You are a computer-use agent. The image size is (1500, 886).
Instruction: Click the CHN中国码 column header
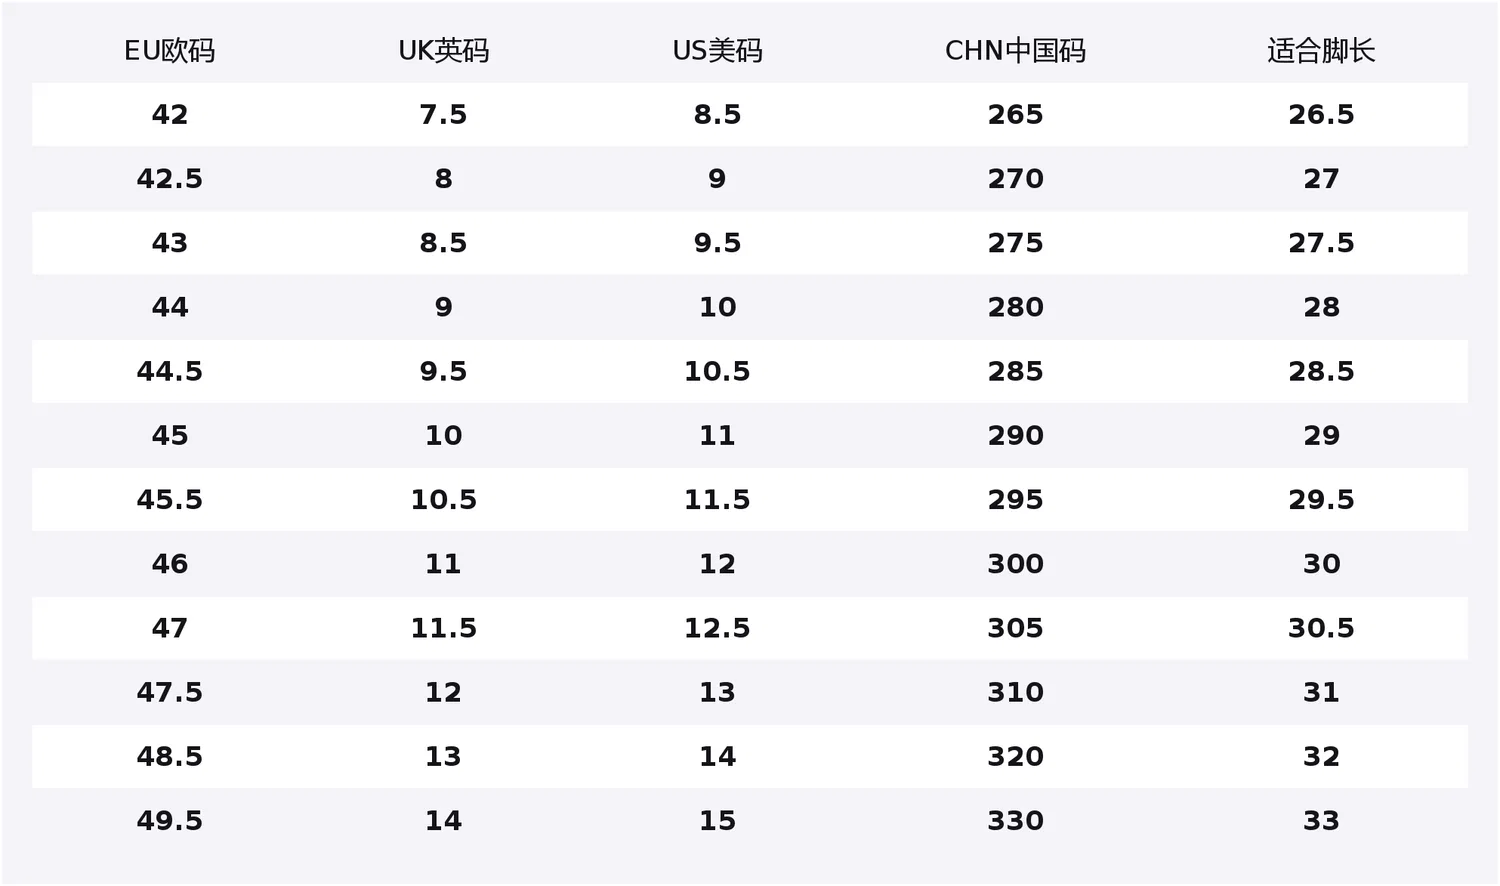(x=1015, y=51)
